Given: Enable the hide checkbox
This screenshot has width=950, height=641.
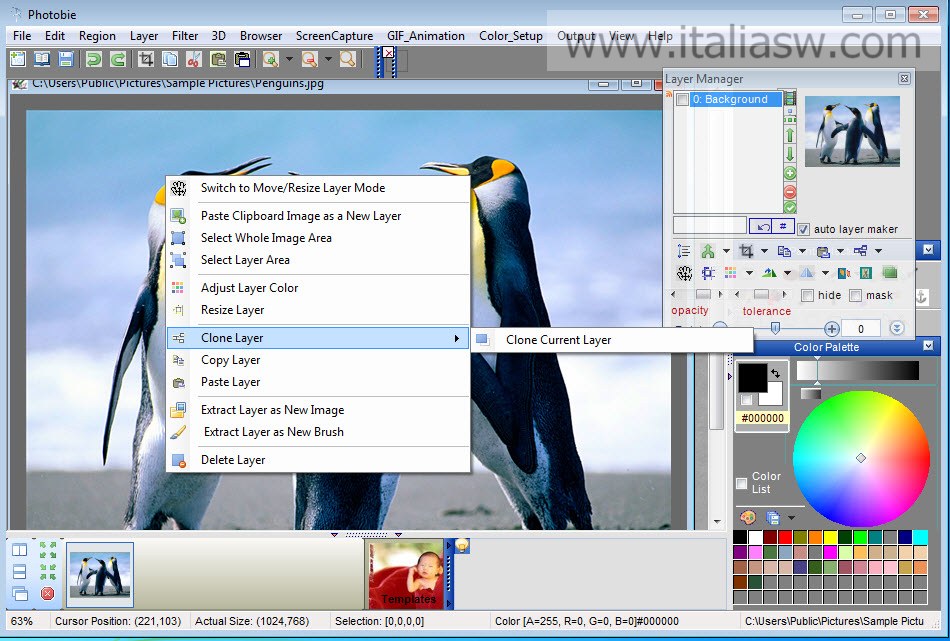Looking at the screenshot, I should [807, 295].
